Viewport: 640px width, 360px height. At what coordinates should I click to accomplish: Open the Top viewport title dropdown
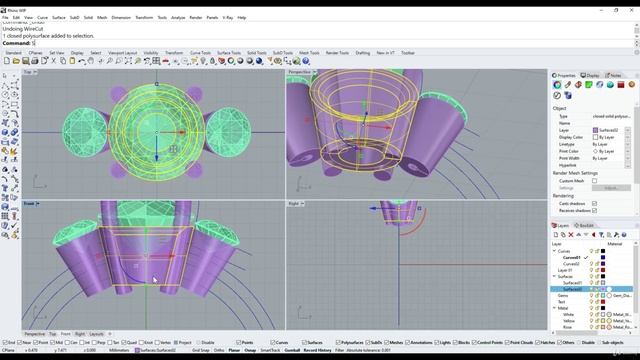point(35,72)
